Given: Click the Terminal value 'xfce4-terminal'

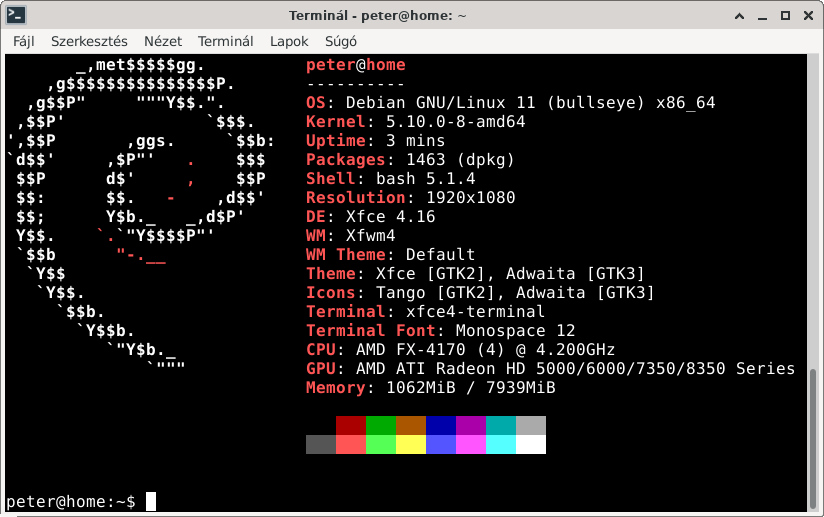Looking at the screenshot, I should pyautogui.click(x=475, y=311).
